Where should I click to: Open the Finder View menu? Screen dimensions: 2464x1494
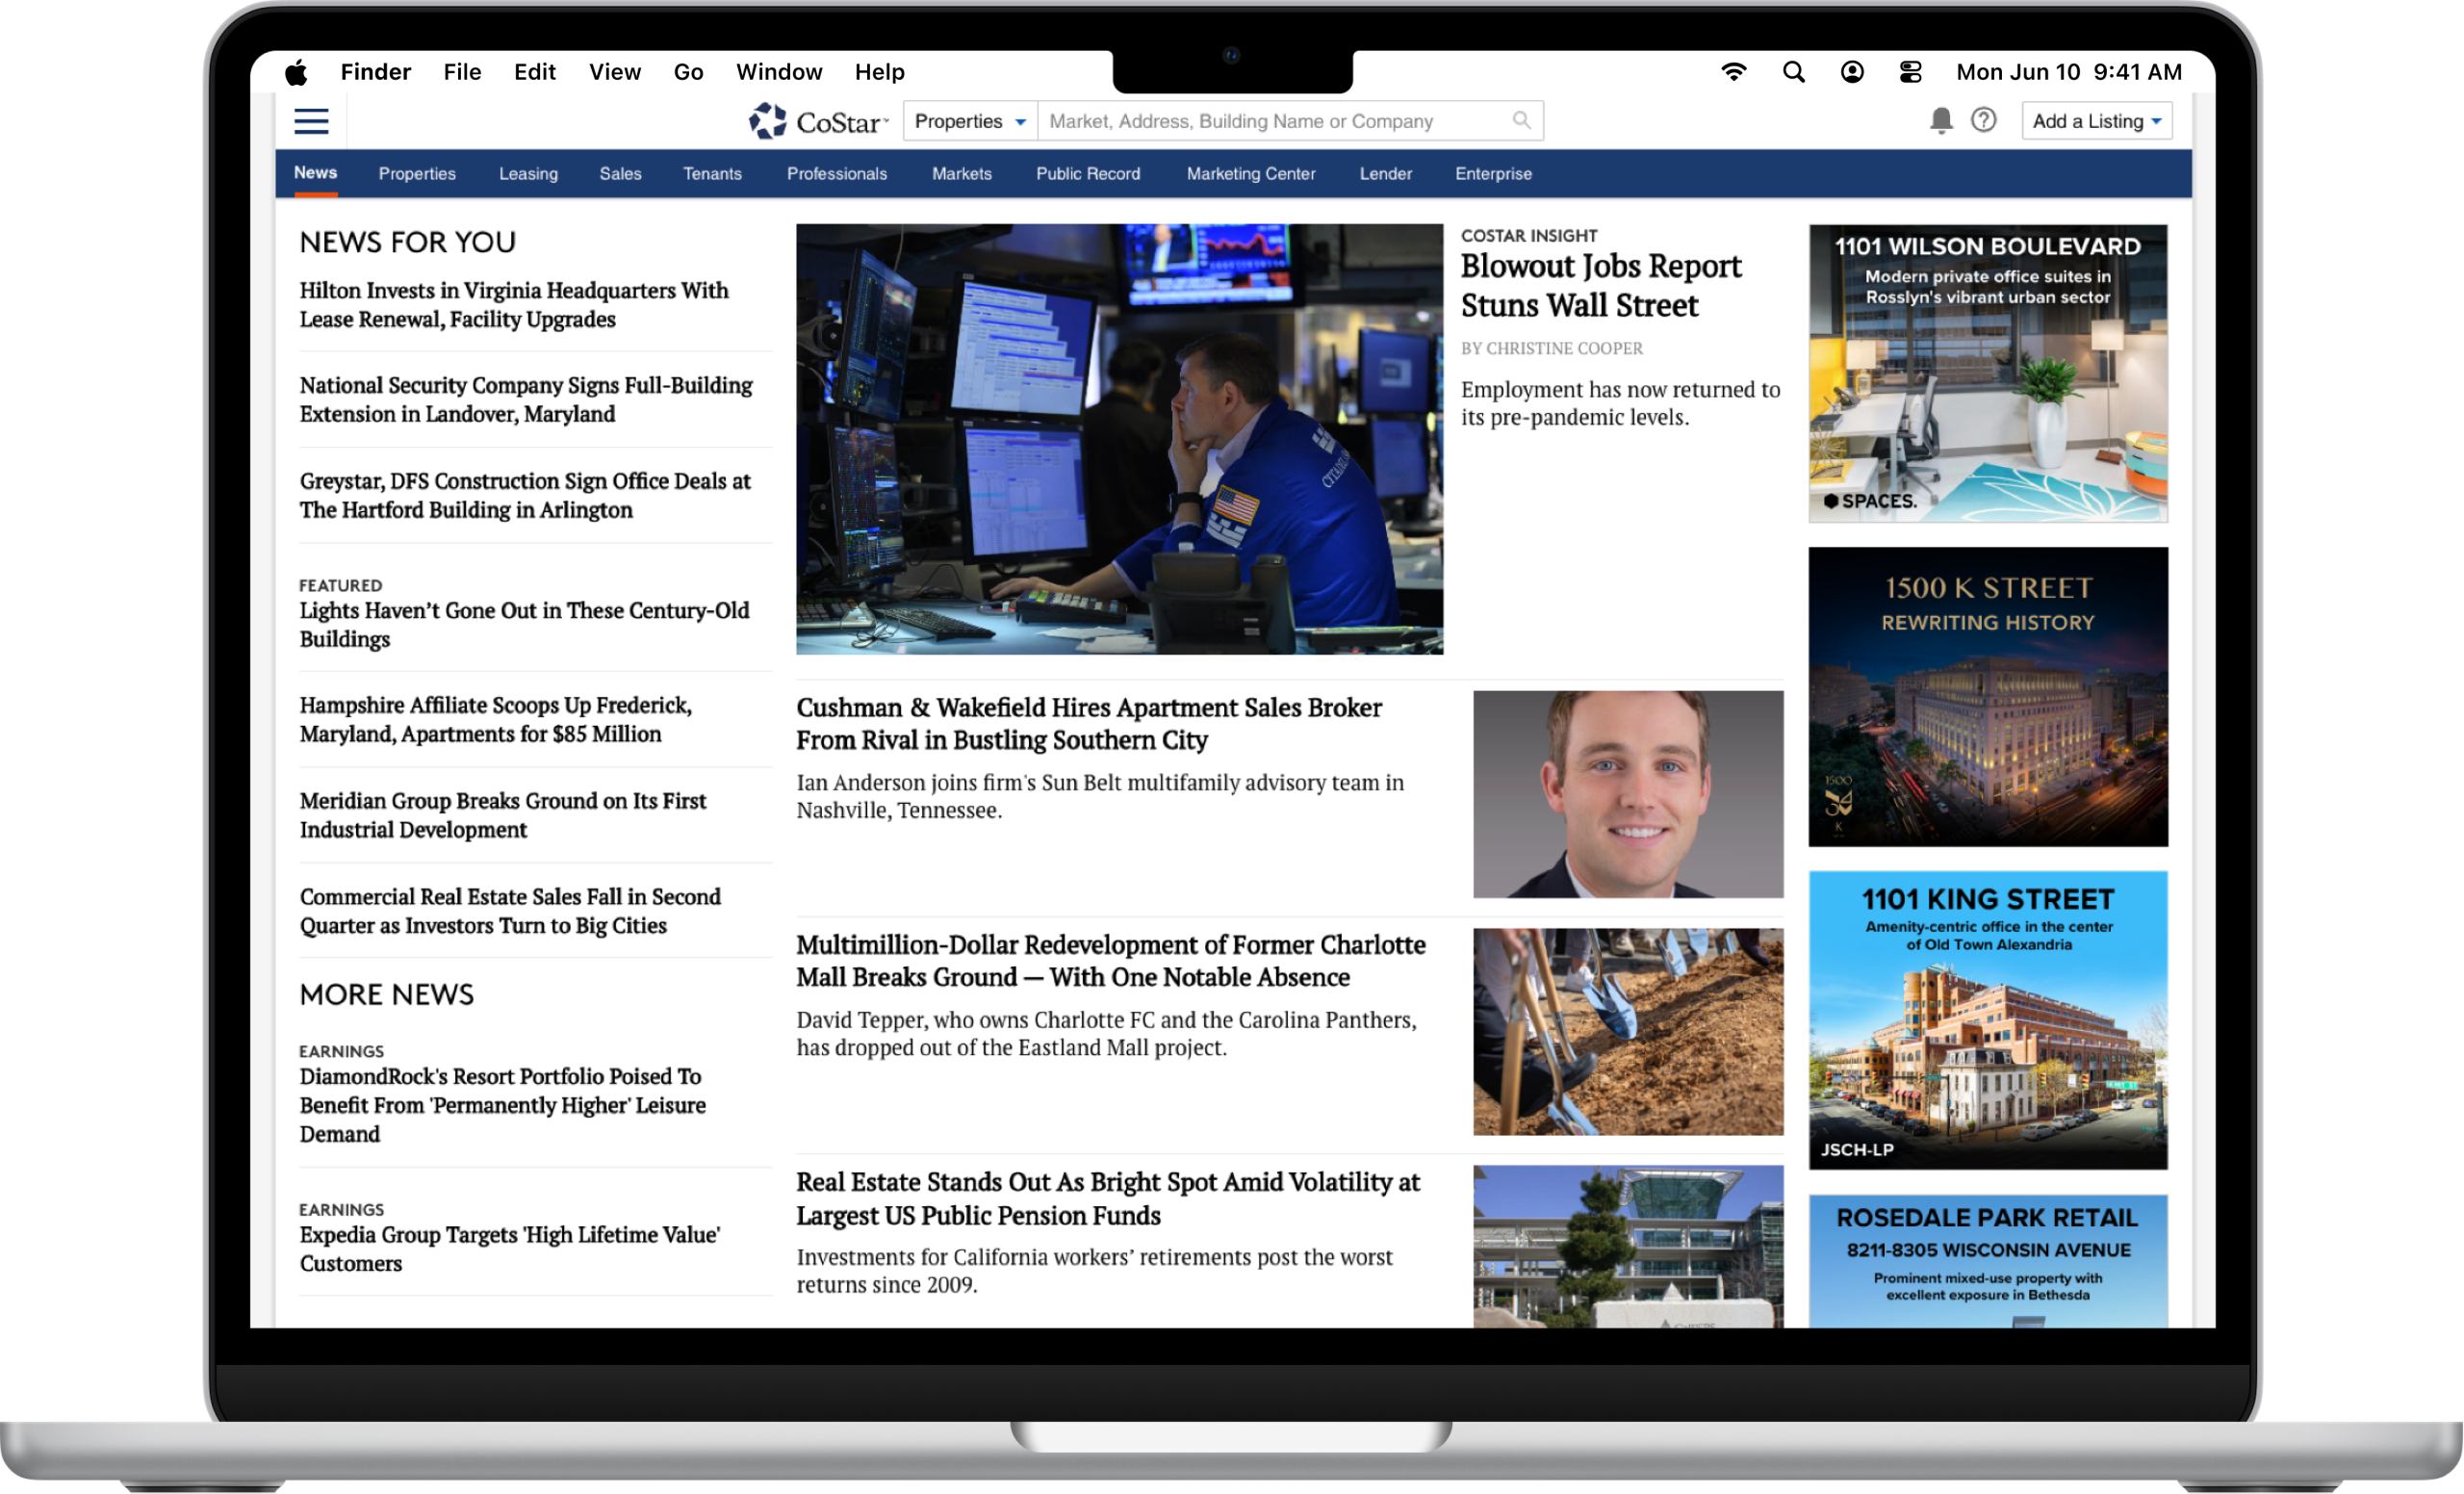(x=614, y=72)
